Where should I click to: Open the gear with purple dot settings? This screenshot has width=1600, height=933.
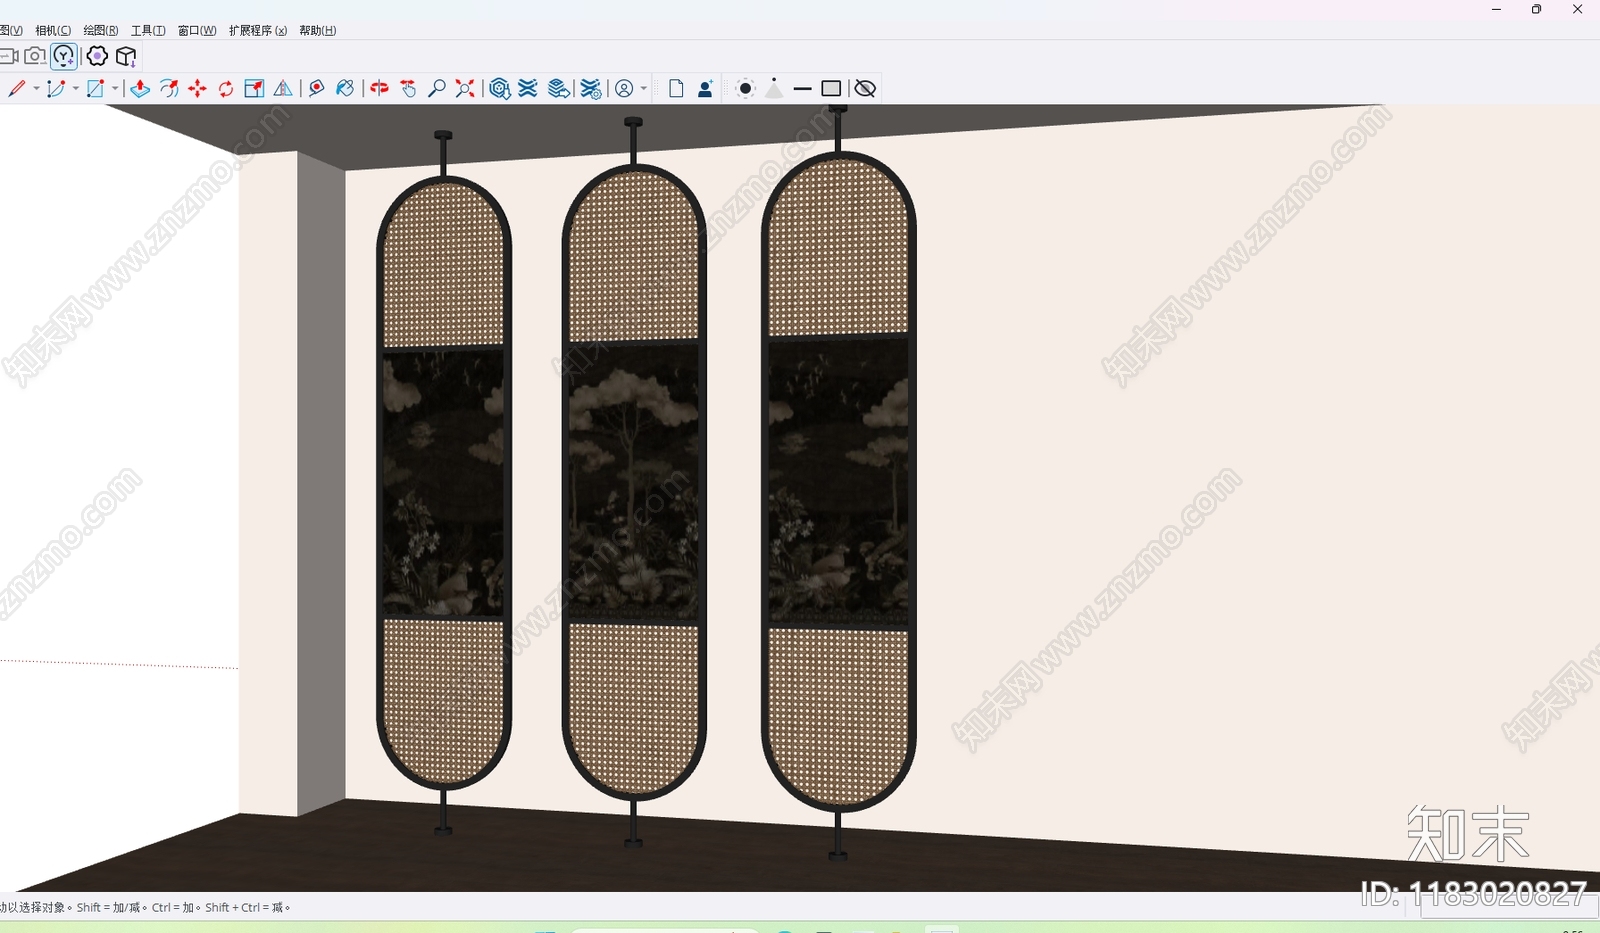(x=97, y=56)
